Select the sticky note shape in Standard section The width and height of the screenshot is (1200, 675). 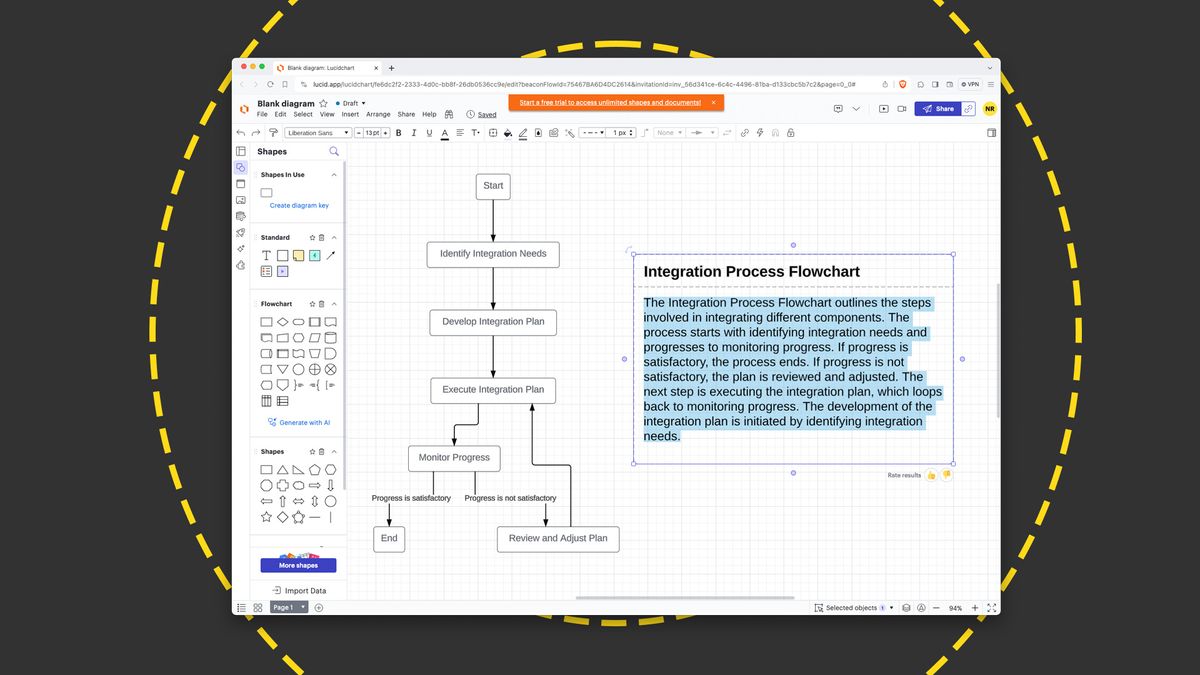298,255
